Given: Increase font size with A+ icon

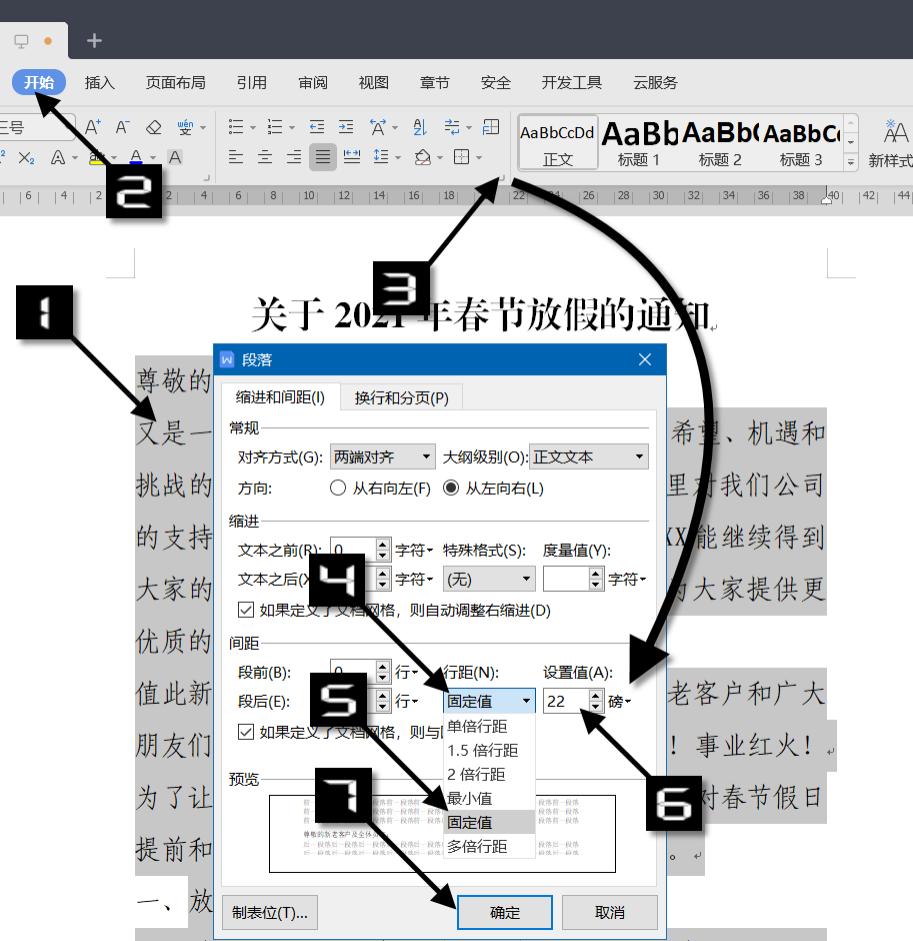Looking at the screenshot, I should (93, 127).
